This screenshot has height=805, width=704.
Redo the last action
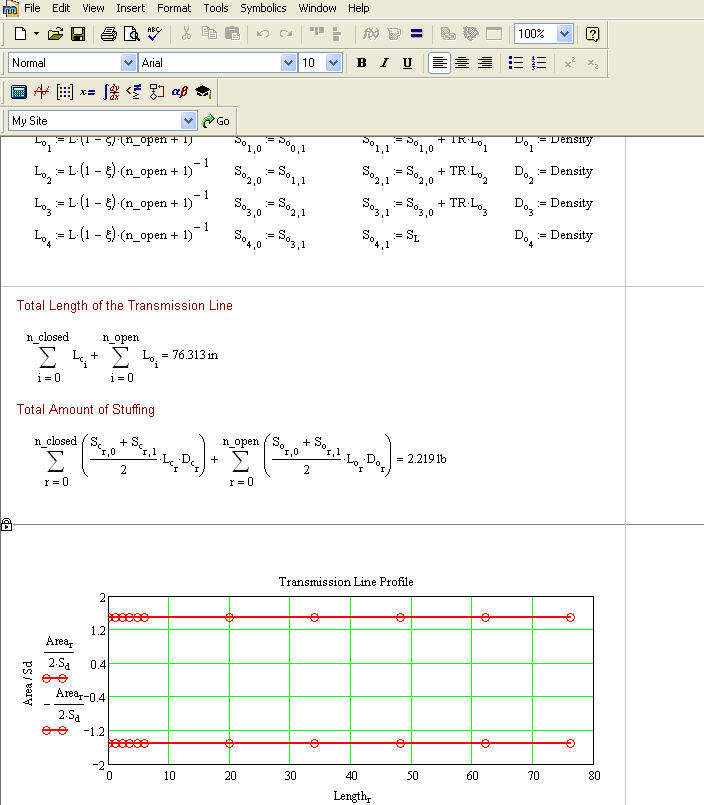(x=286, y=34)
